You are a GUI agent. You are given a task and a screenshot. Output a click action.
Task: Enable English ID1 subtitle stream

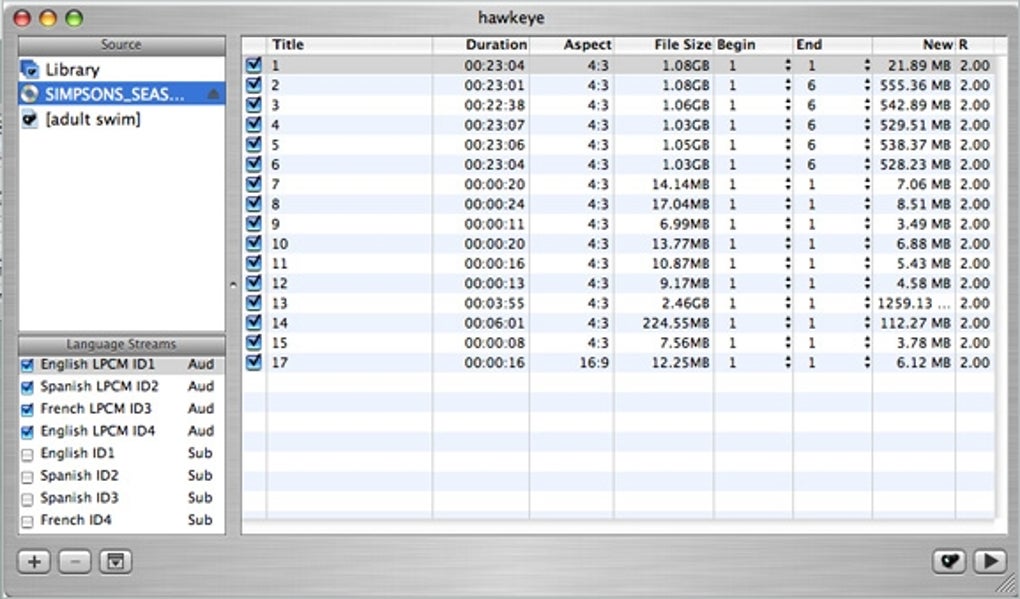pyautogui.click(x=27, y=455)
